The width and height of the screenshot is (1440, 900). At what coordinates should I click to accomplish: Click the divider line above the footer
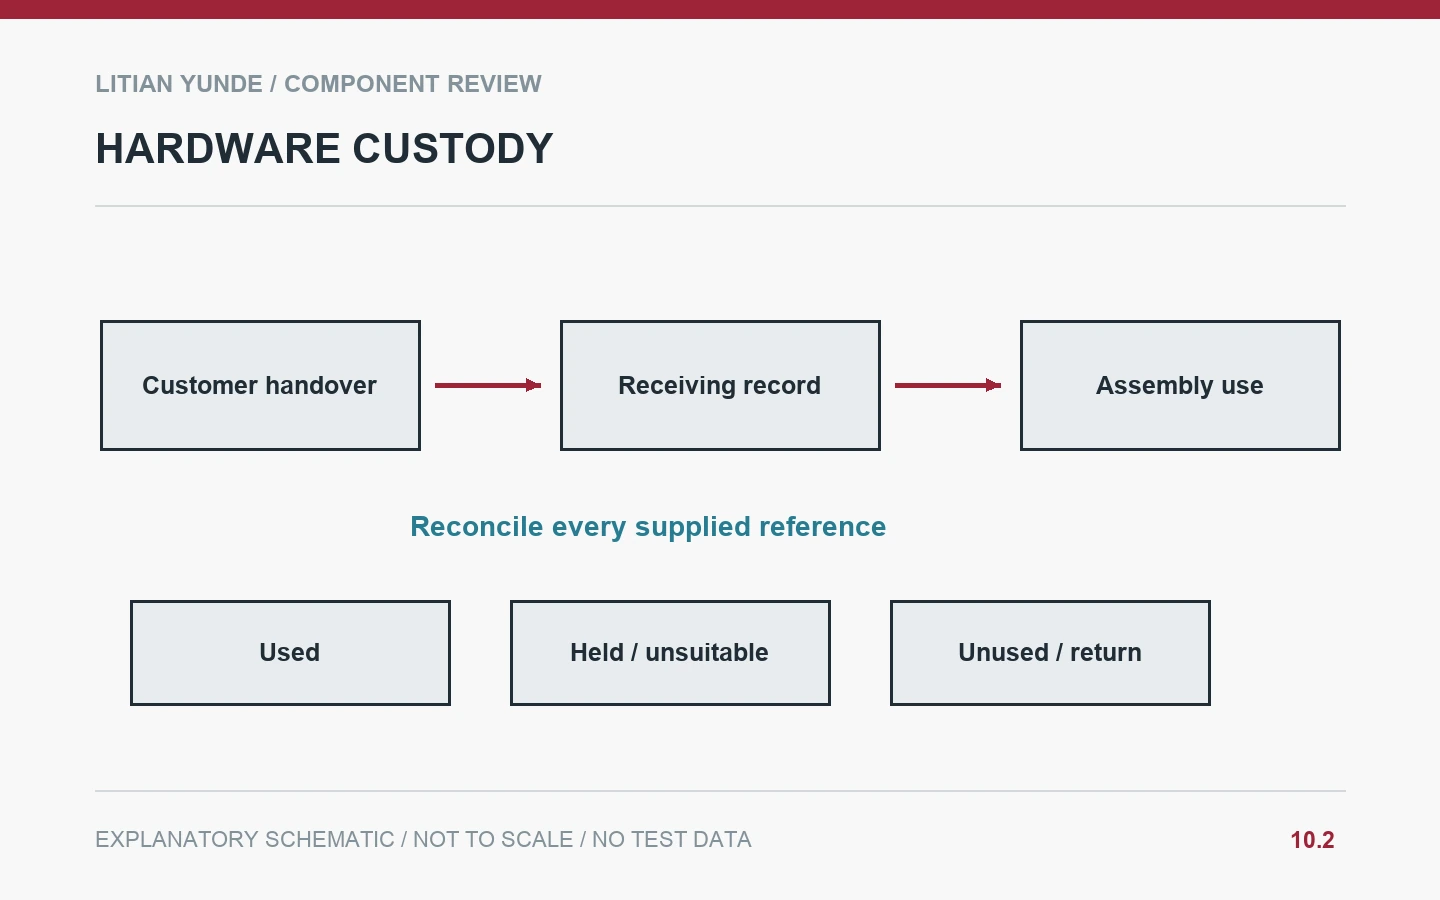click(x=720, y=791)
